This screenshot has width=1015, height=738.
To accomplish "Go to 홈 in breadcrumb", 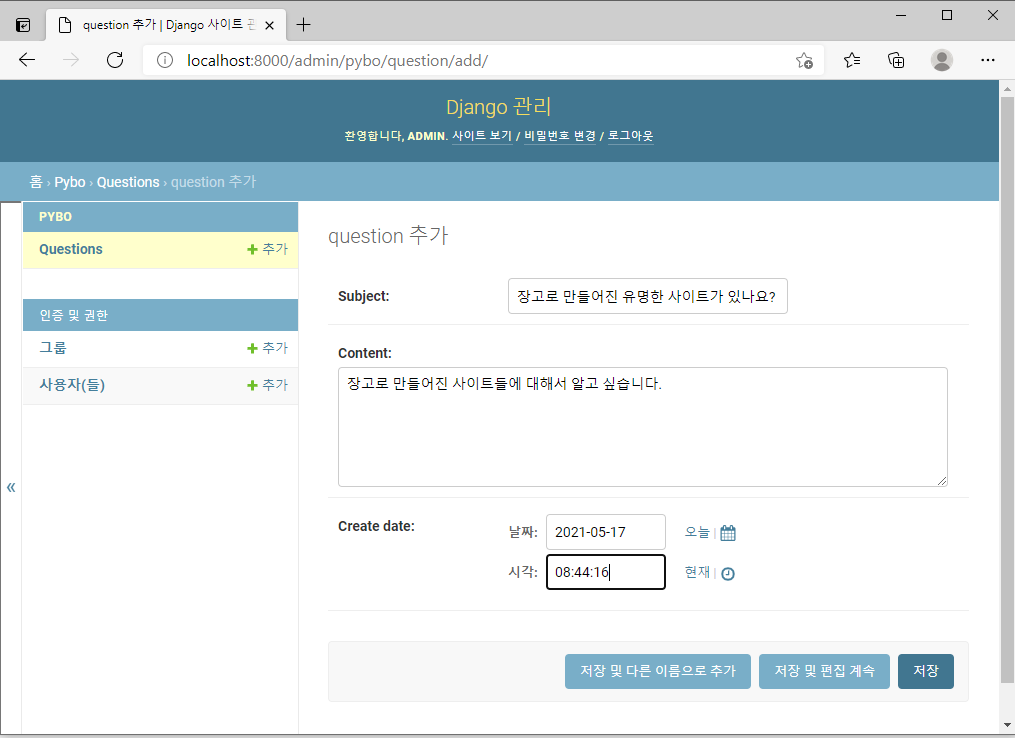I will pyautogui.click(x=36, y=182).
